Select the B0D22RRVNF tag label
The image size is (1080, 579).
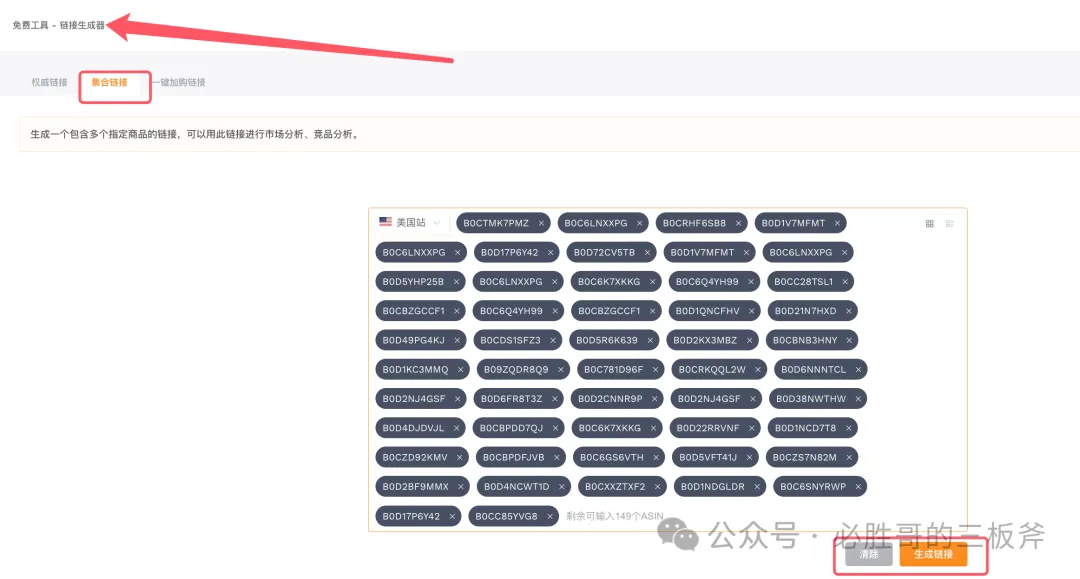(708, 428)
